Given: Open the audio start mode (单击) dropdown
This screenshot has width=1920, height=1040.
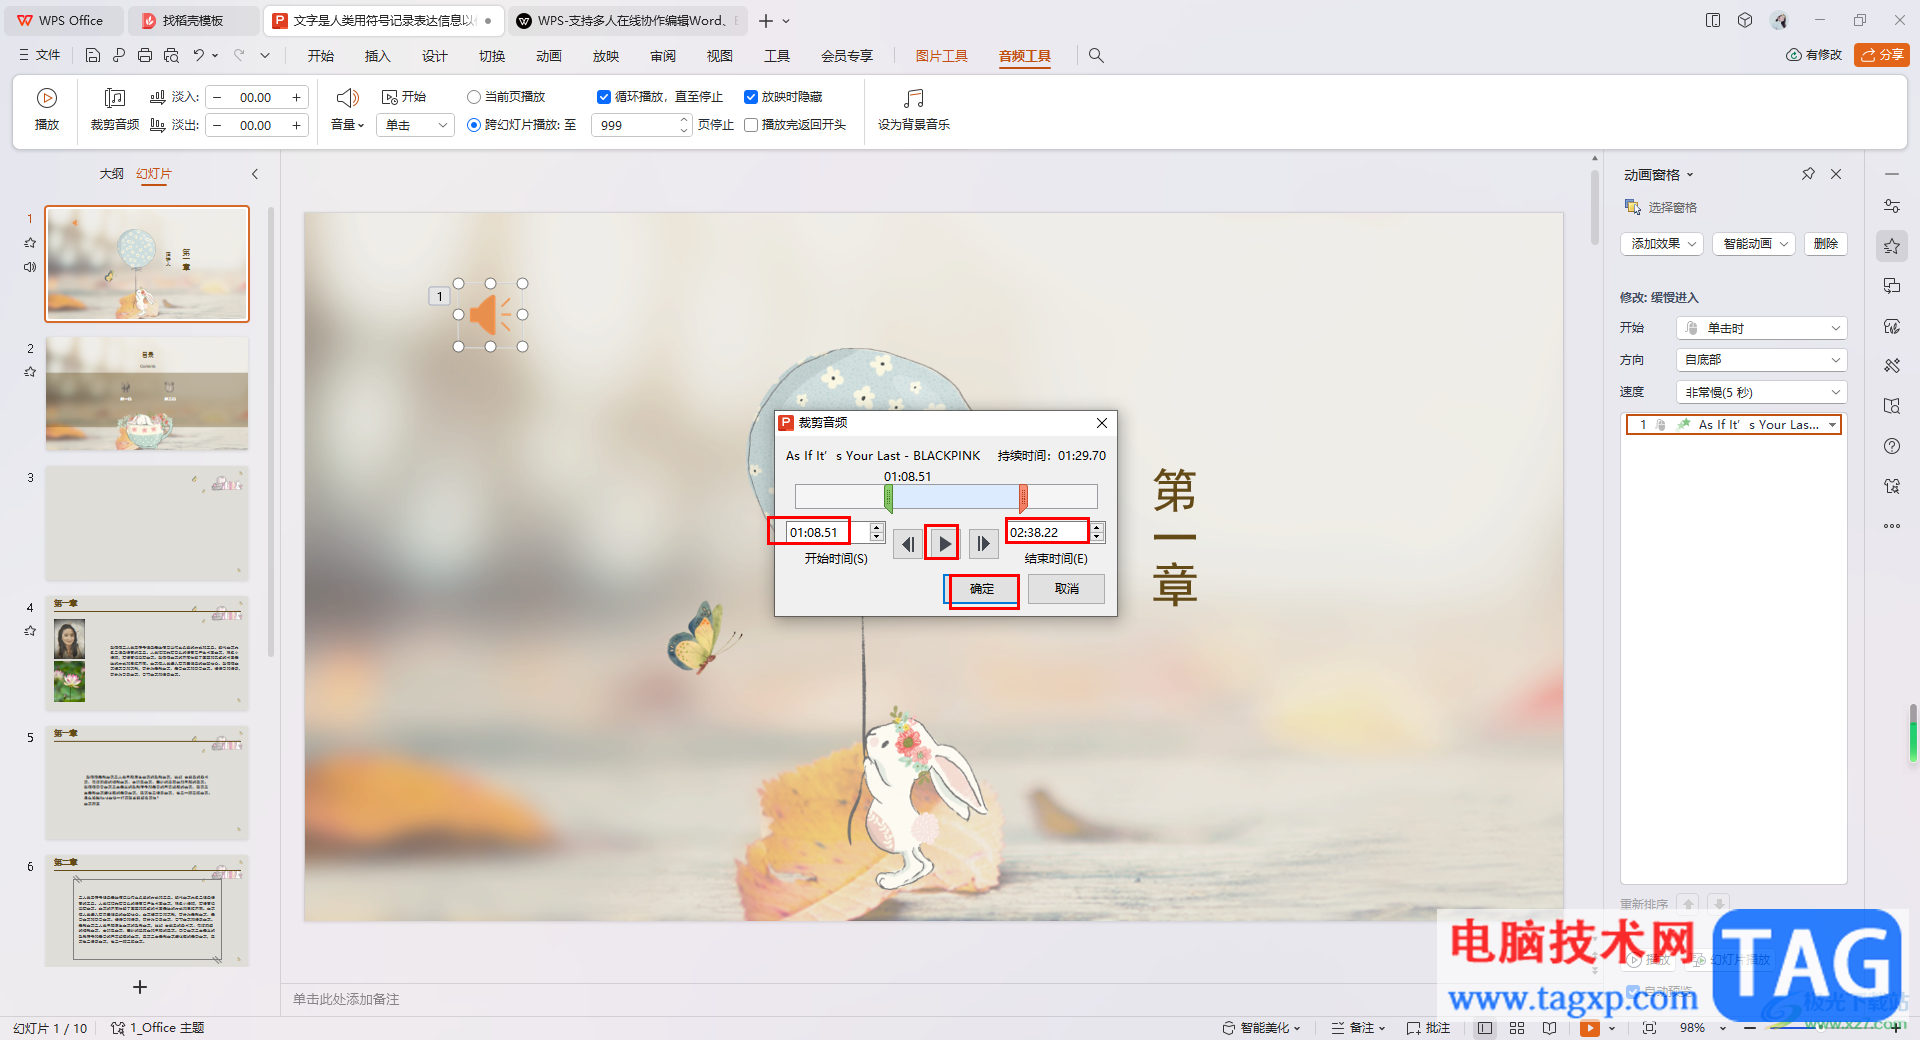Looking at the screenshot, I should pyautogui.click(x=416, y=125).
